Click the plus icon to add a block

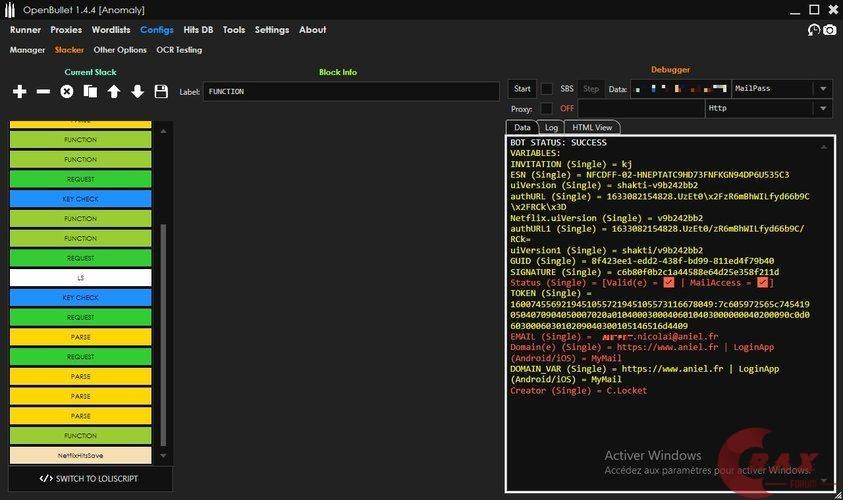pyautogui.click(x=20, y=92)
